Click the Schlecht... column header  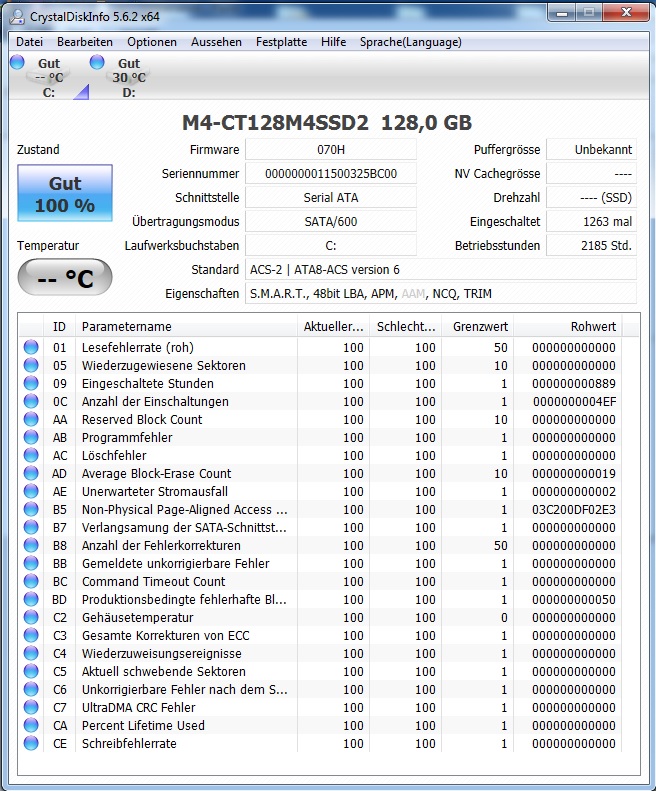tap(406, 326)
